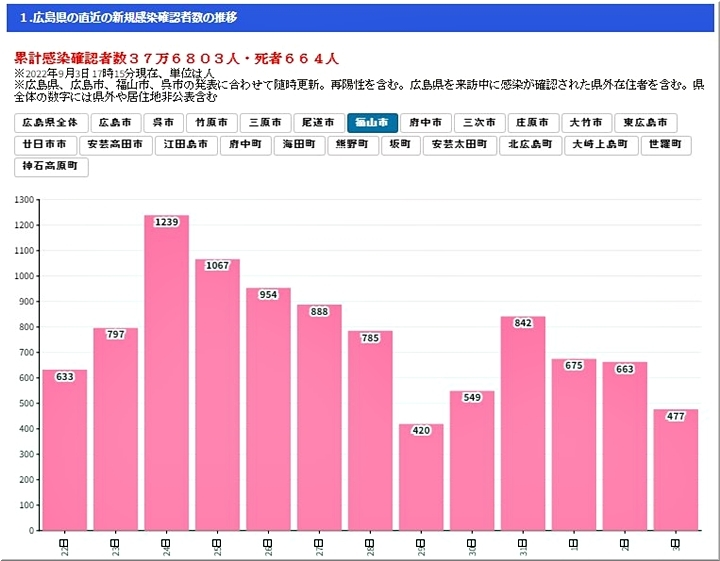Show 江田島市 statistics
Screen dimensions: 720x561
[187, 145]
